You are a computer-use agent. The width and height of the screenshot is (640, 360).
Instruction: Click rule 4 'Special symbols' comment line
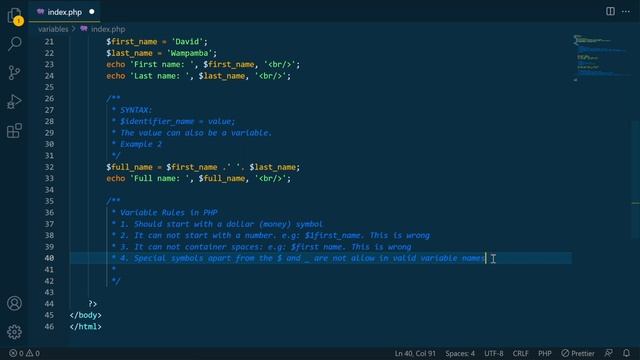(298, 258)
